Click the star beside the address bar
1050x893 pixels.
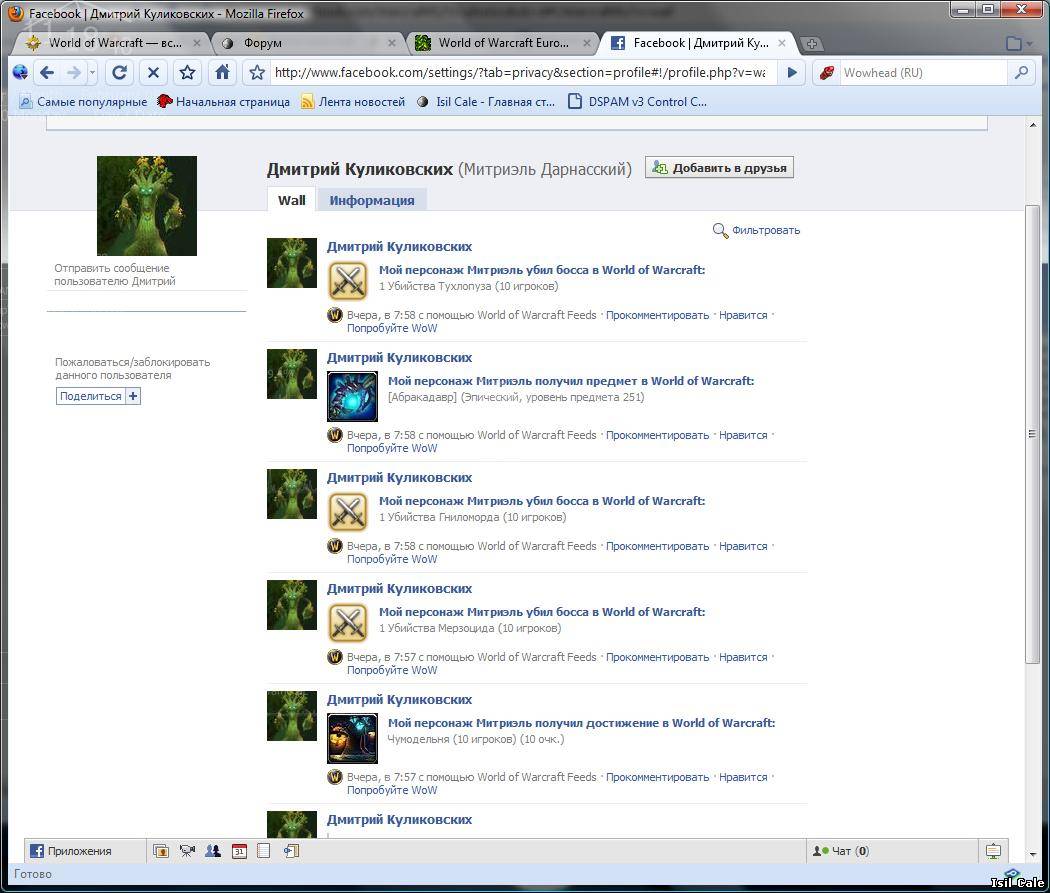(256, 72)
